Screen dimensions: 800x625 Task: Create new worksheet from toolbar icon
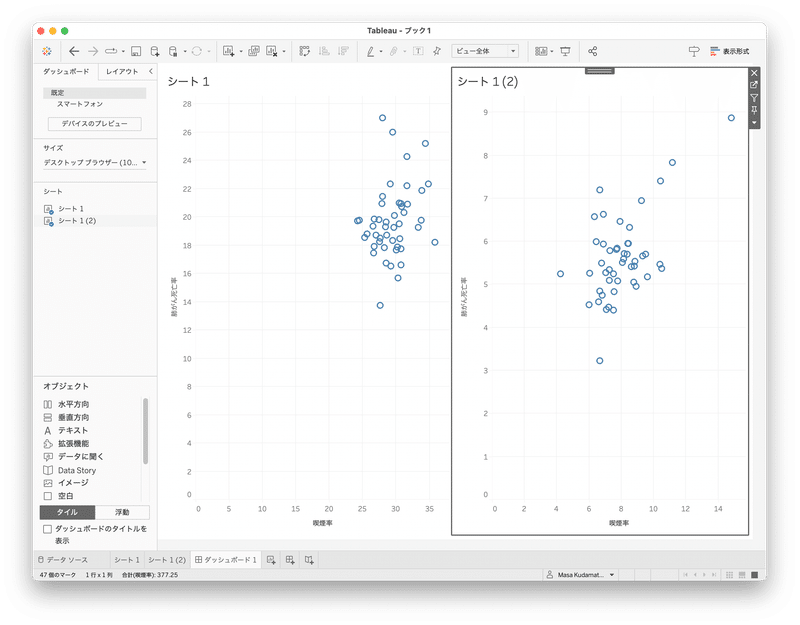pyautogui.click(x=229, y=51)
